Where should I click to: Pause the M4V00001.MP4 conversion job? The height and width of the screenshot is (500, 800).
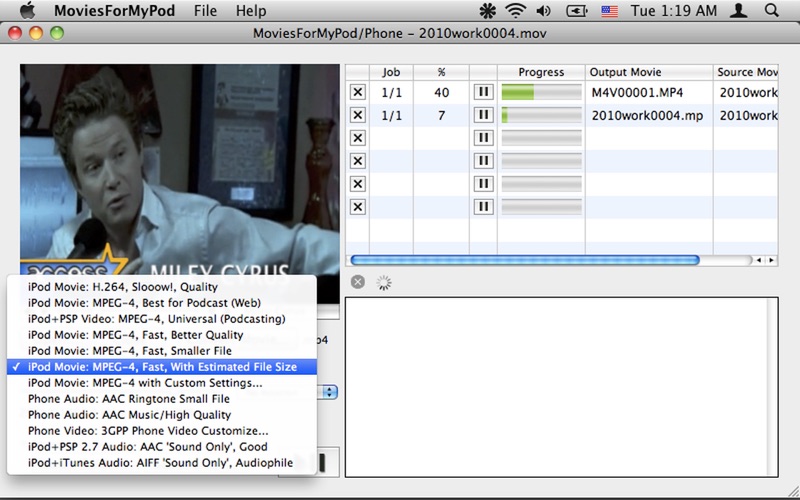(x=484, y=92)
